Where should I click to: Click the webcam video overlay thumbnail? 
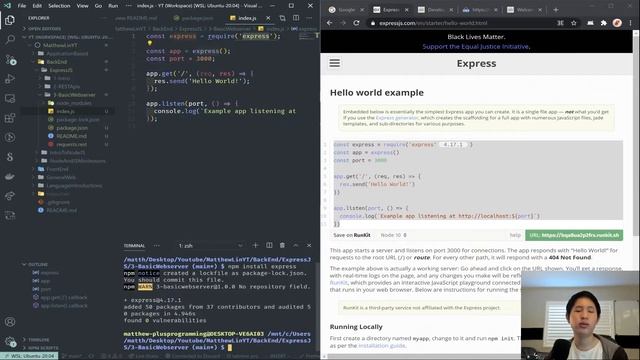[580, 316]
